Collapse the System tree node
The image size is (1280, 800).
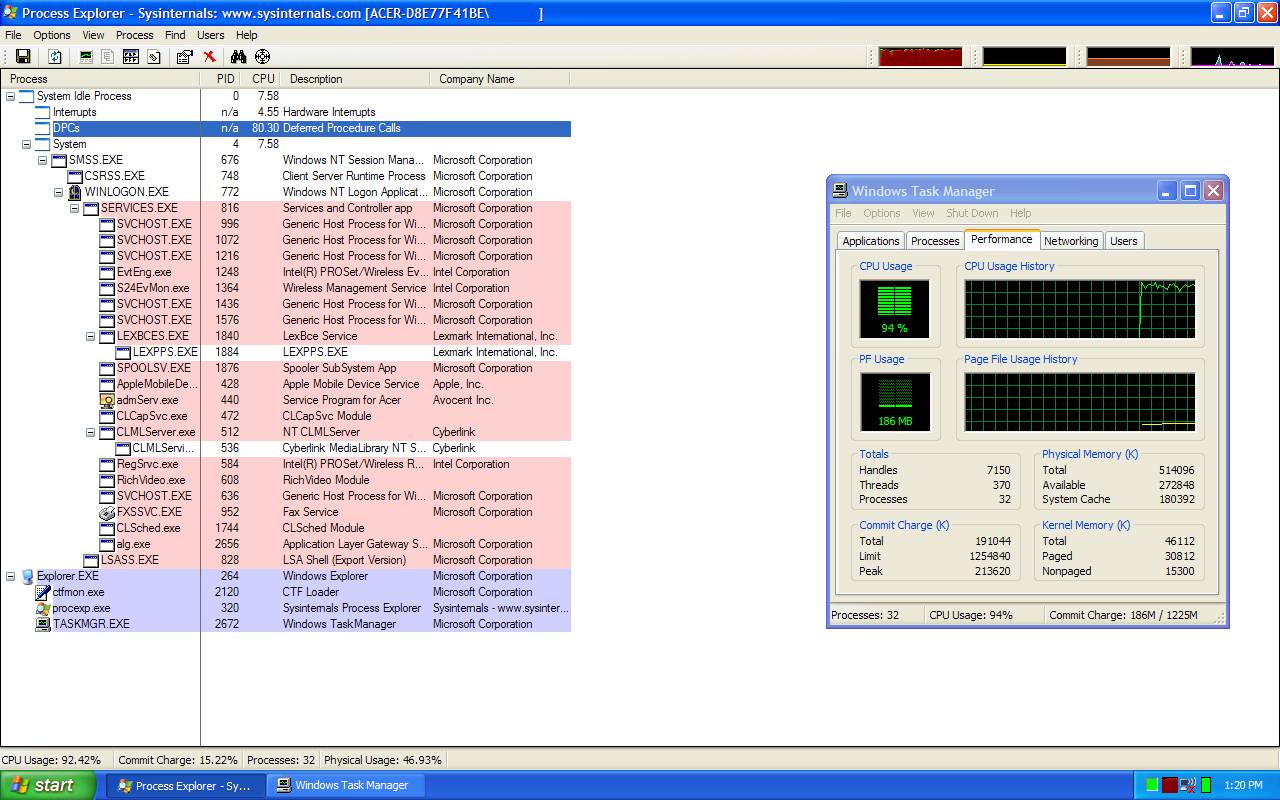(x=27, y=144)
